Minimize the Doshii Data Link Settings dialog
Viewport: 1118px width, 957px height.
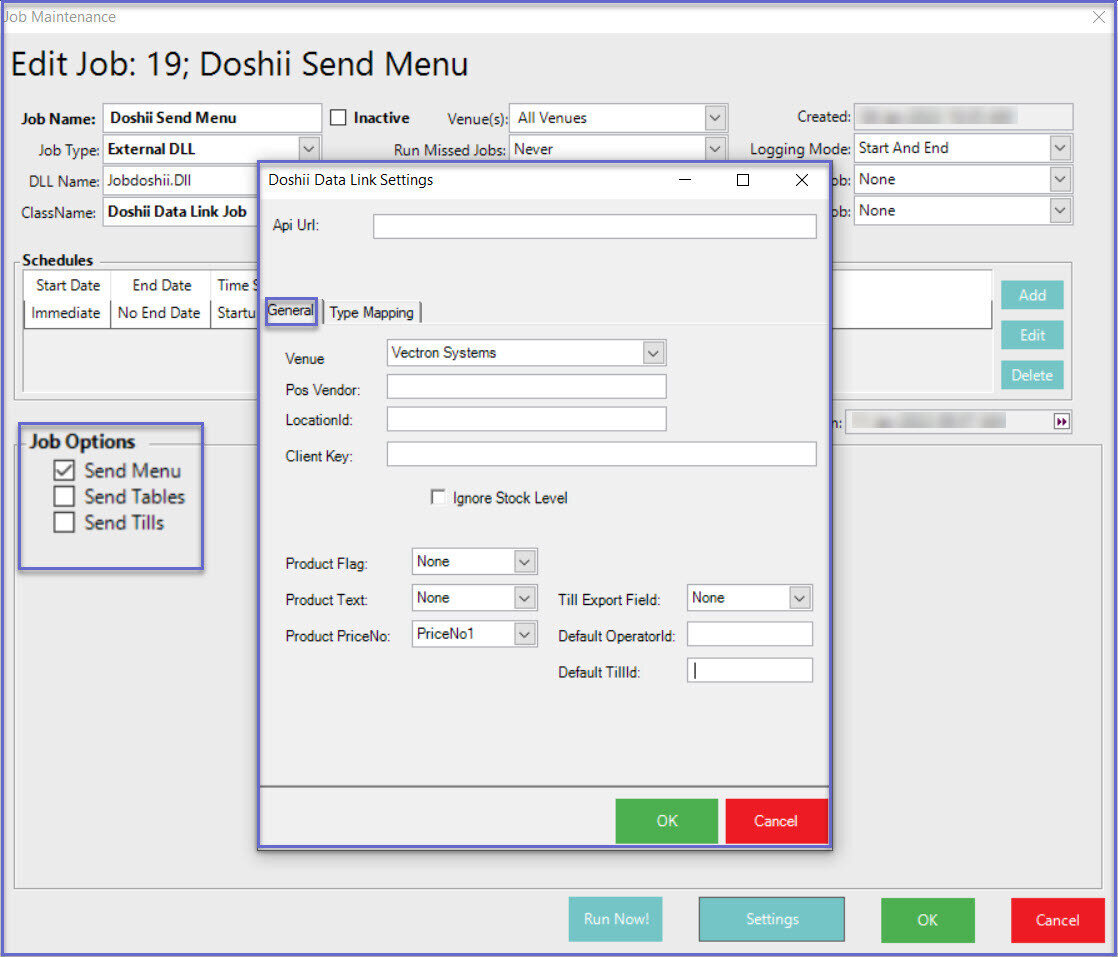684,180
